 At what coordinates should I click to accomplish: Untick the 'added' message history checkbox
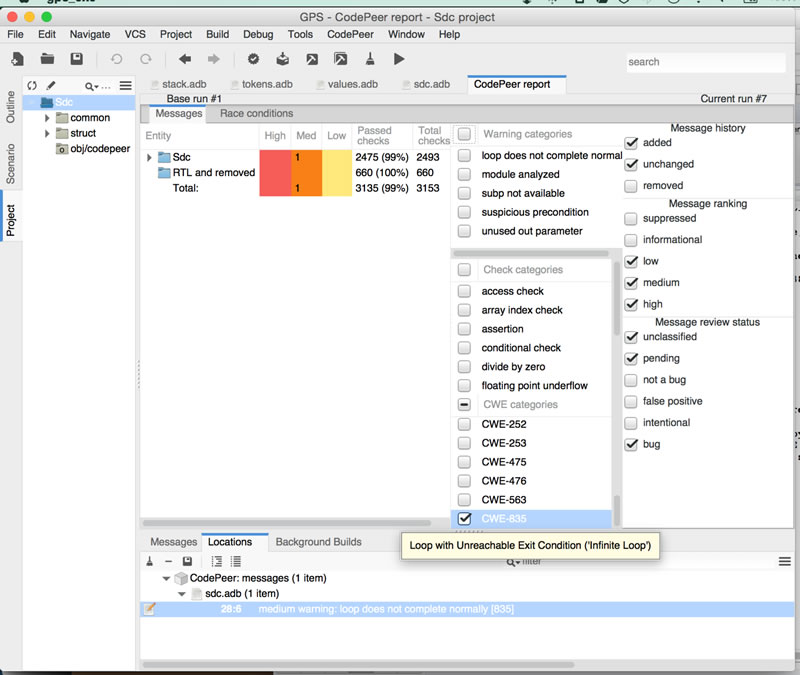(631, 143)
